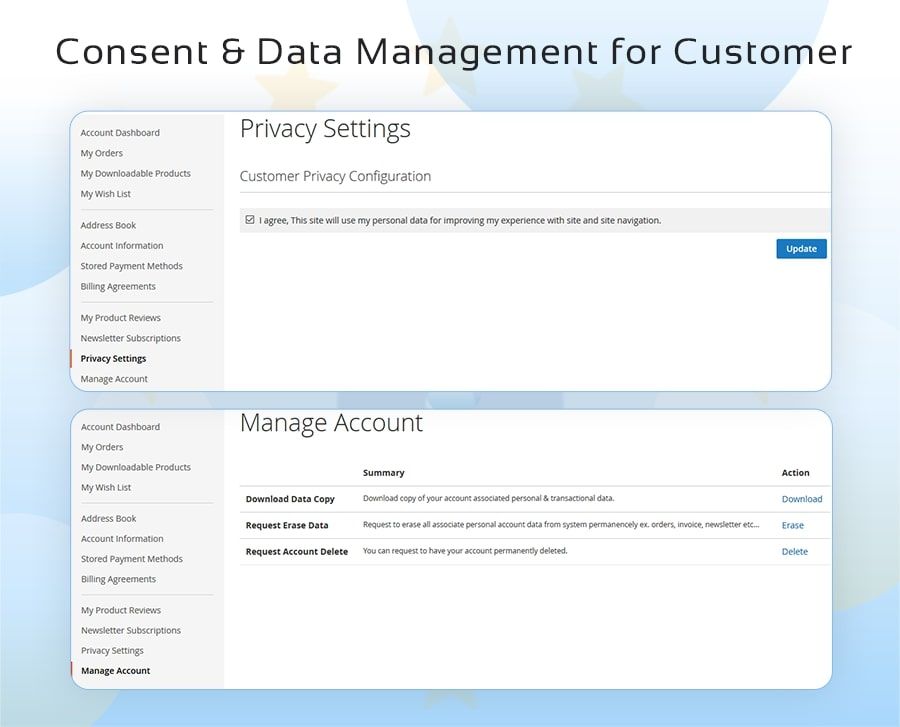
Task: Click the Erase action link
Action: tap(792, 525)
